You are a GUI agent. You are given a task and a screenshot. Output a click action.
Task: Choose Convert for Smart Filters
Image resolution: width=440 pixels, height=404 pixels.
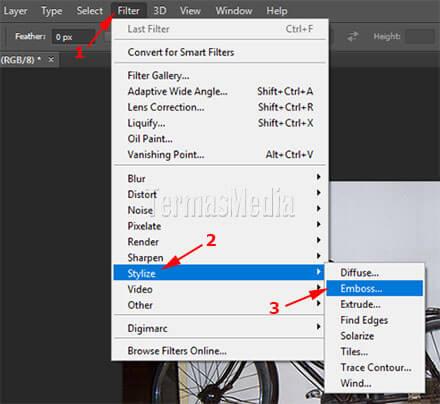(x=218, y=52)
